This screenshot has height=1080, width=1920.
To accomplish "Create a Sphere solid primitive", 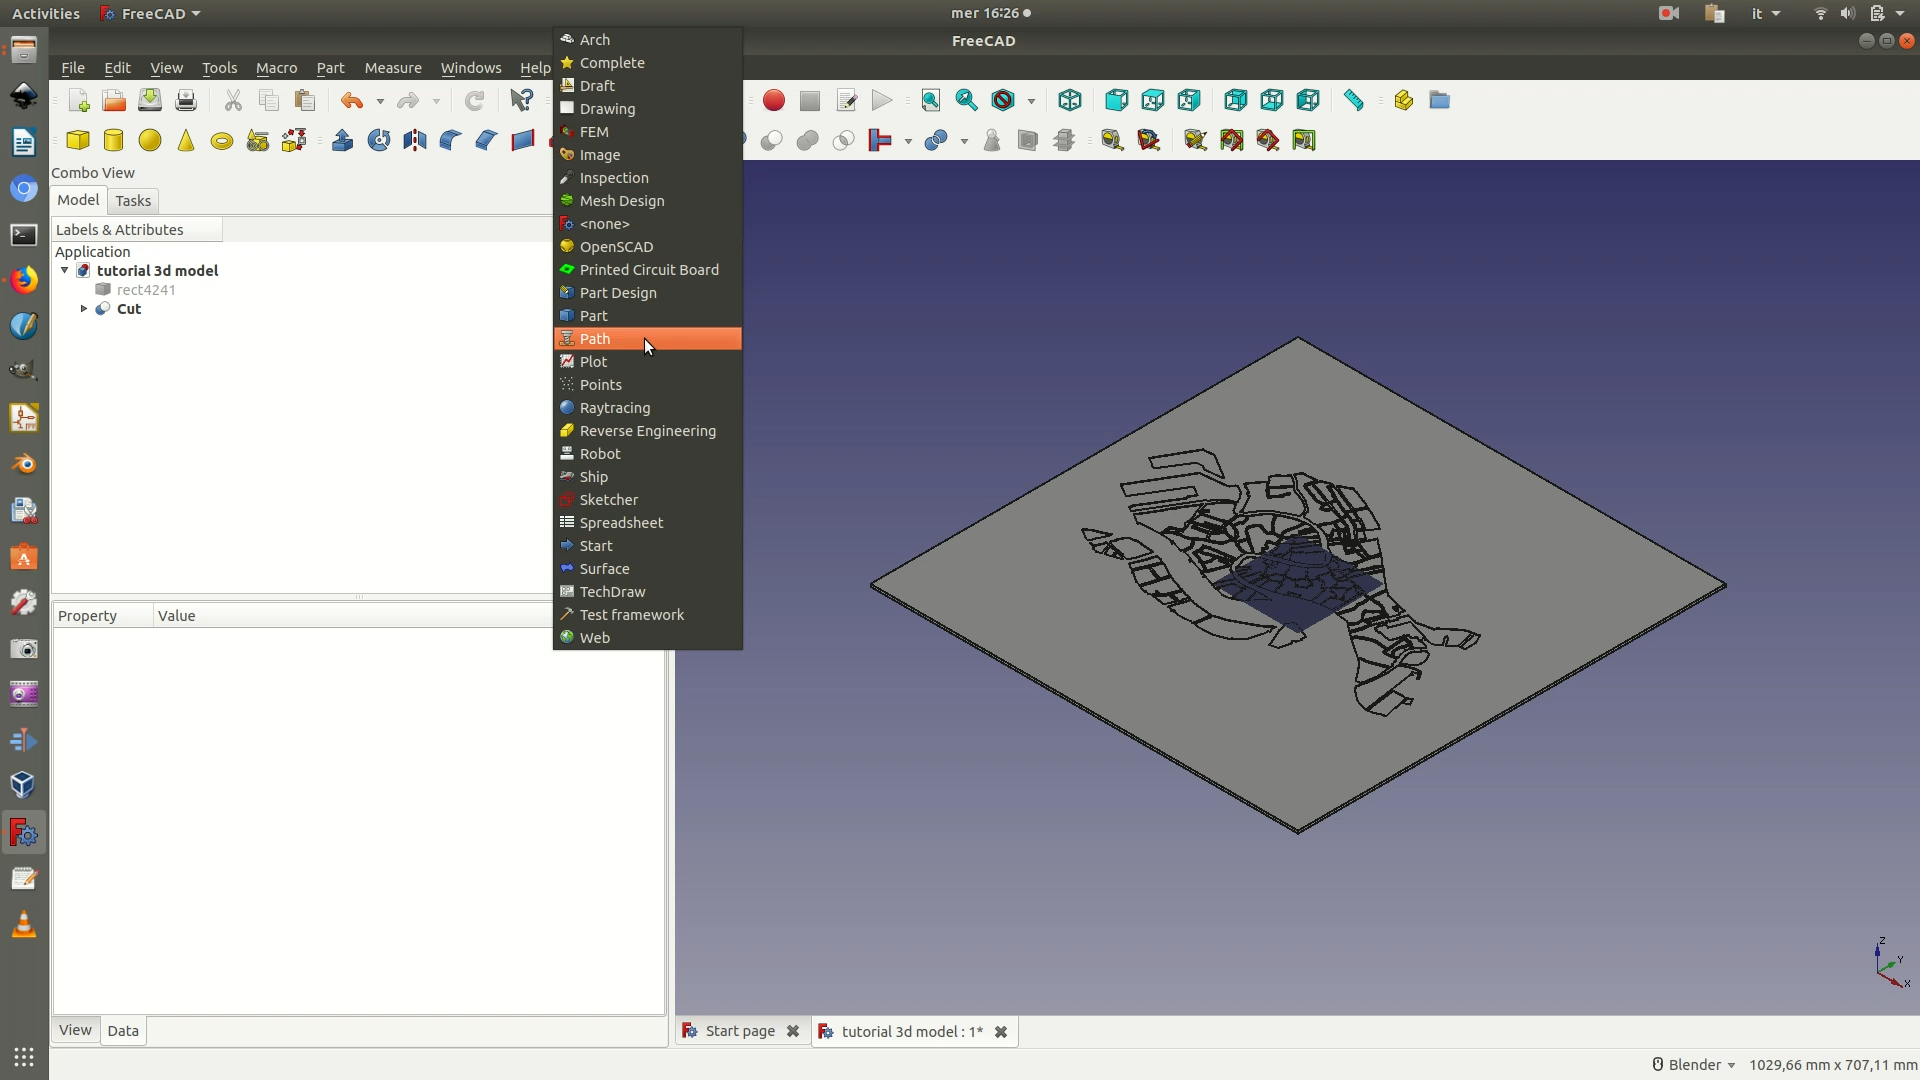I will coord(150,141).
